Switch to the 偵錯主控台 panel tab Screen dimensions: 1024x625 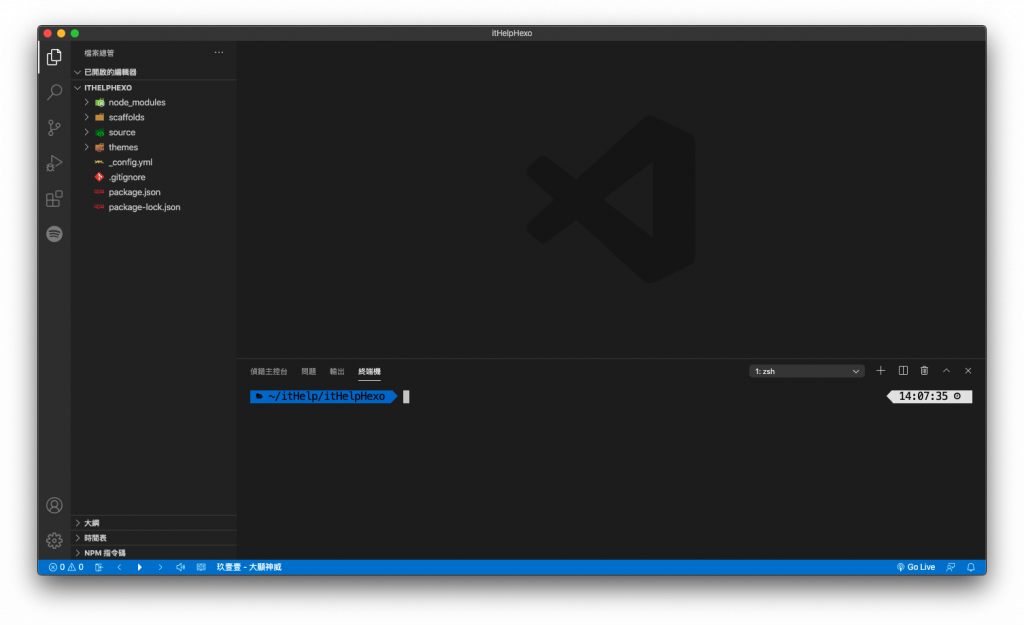tap(268, 371)
